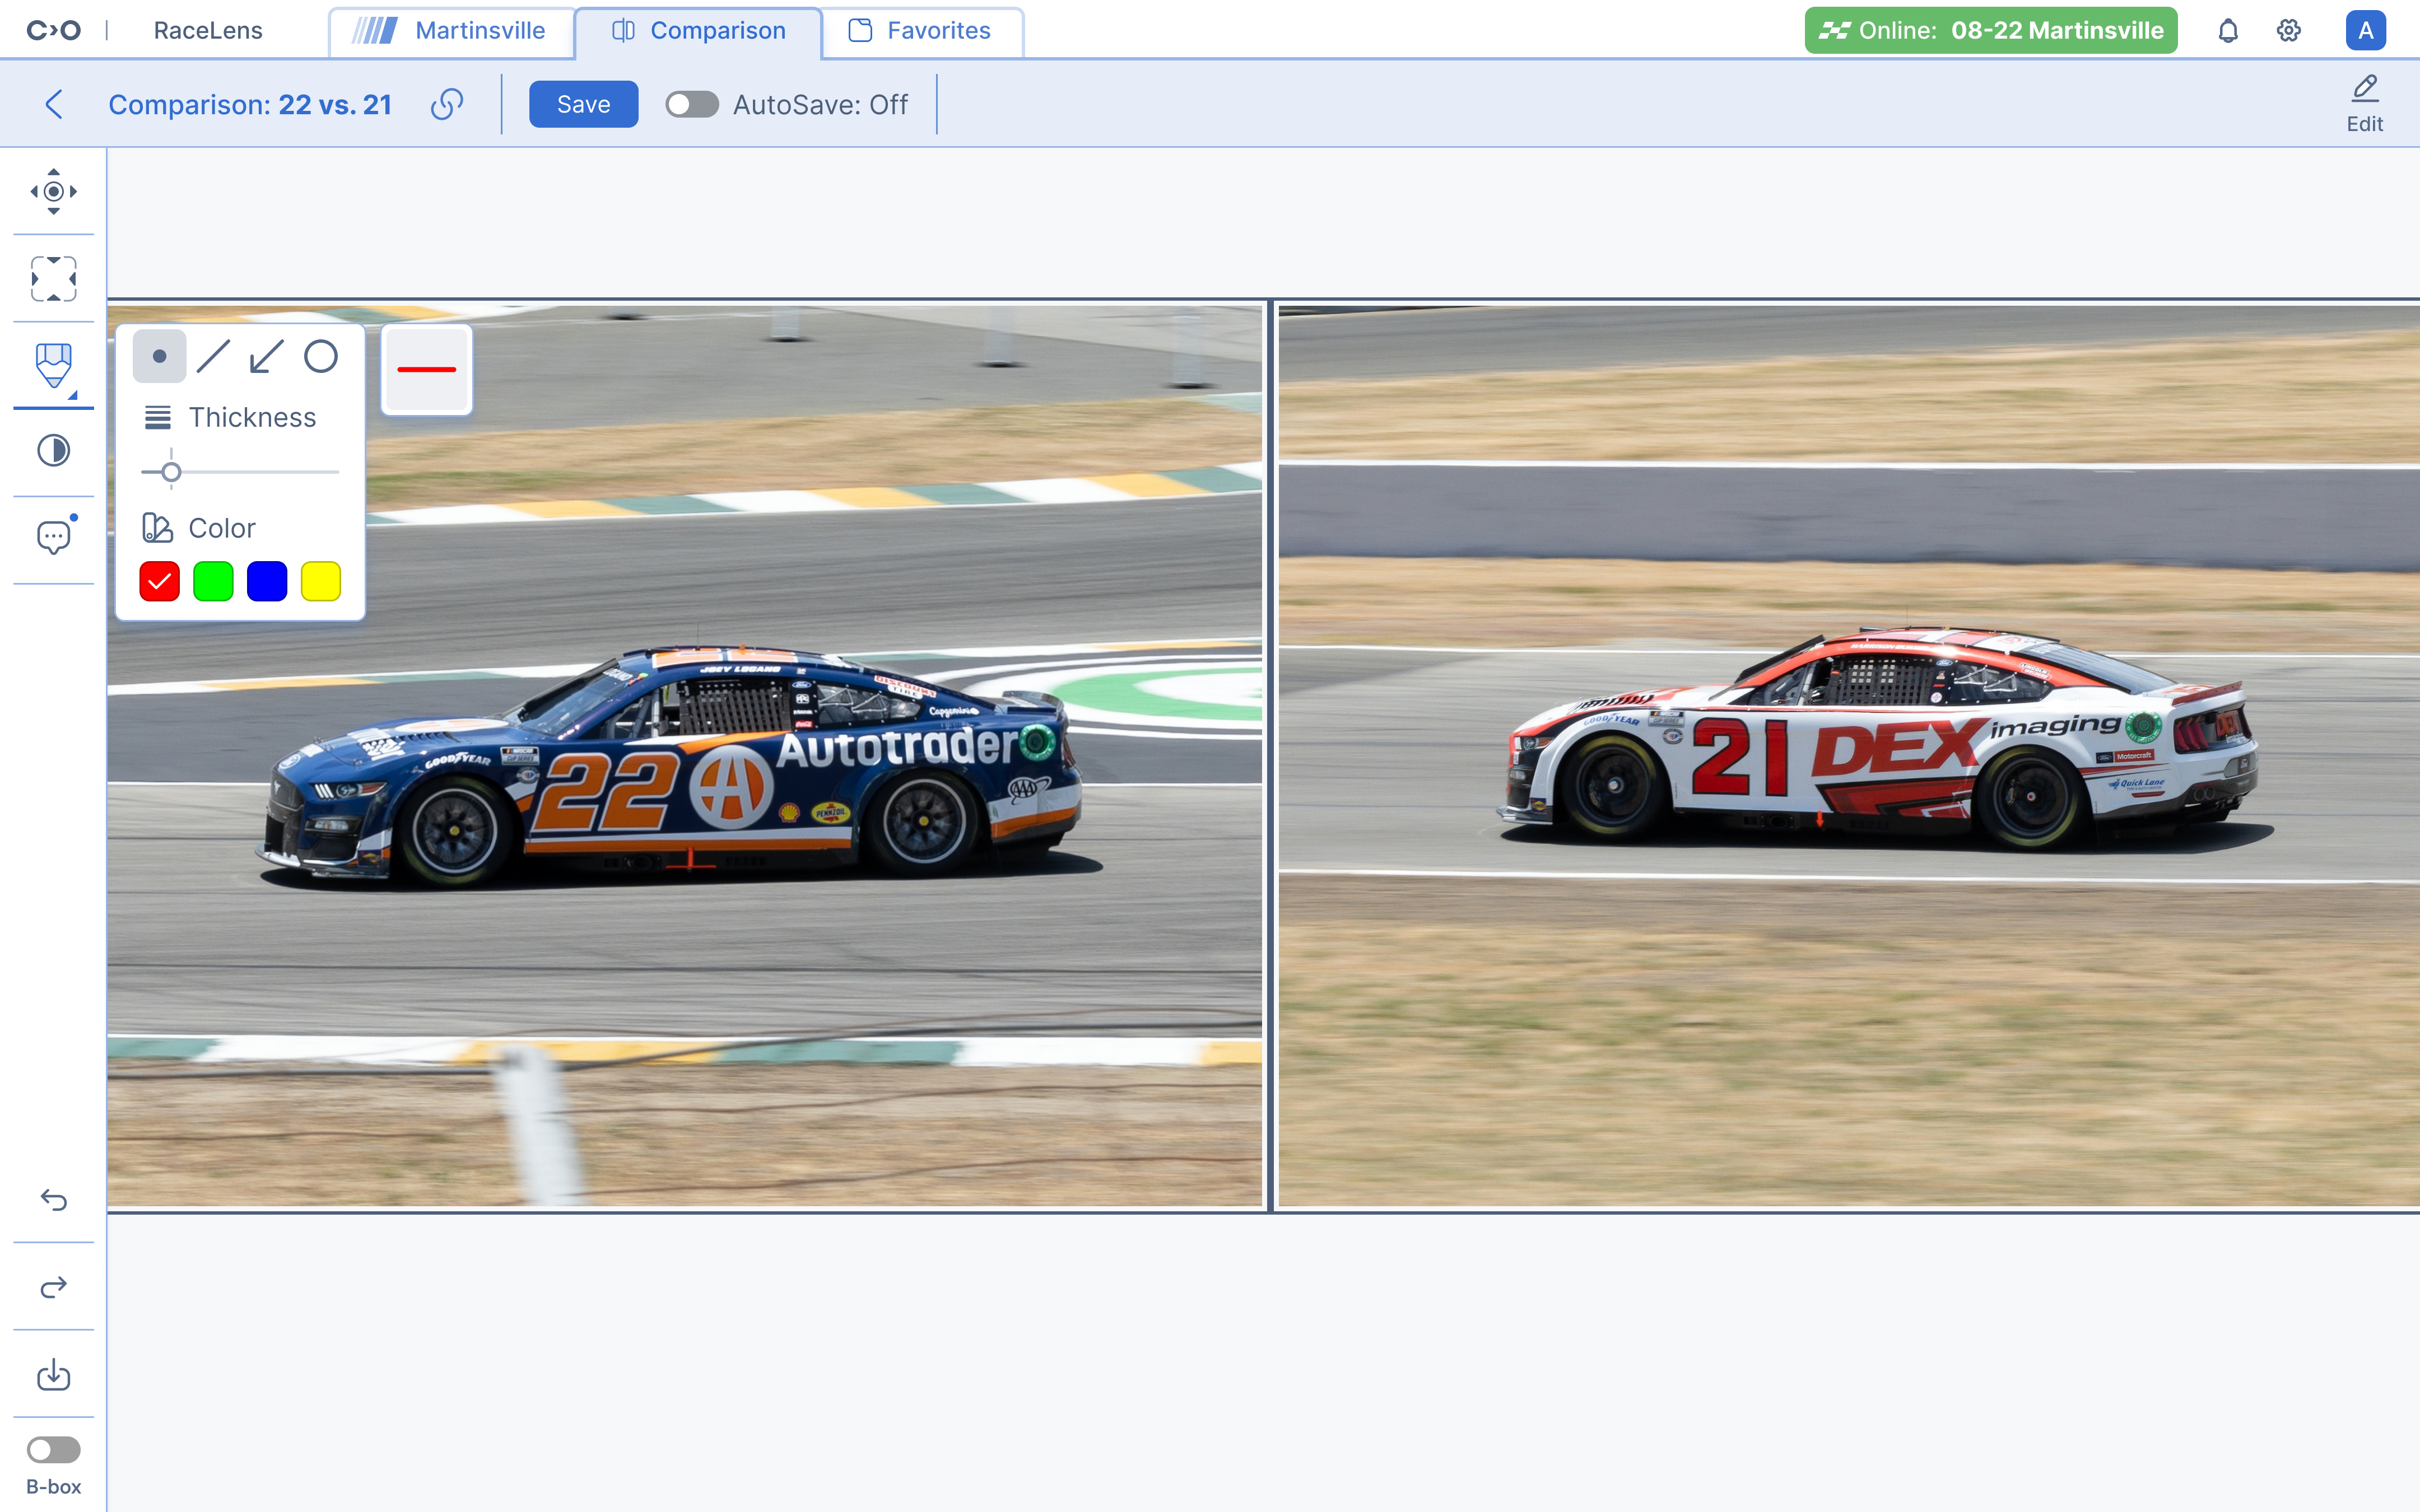This screenshot has width=2420, height=1512.
Task: Click the AutoSave: Off label
Action: (x=820, y=104)
